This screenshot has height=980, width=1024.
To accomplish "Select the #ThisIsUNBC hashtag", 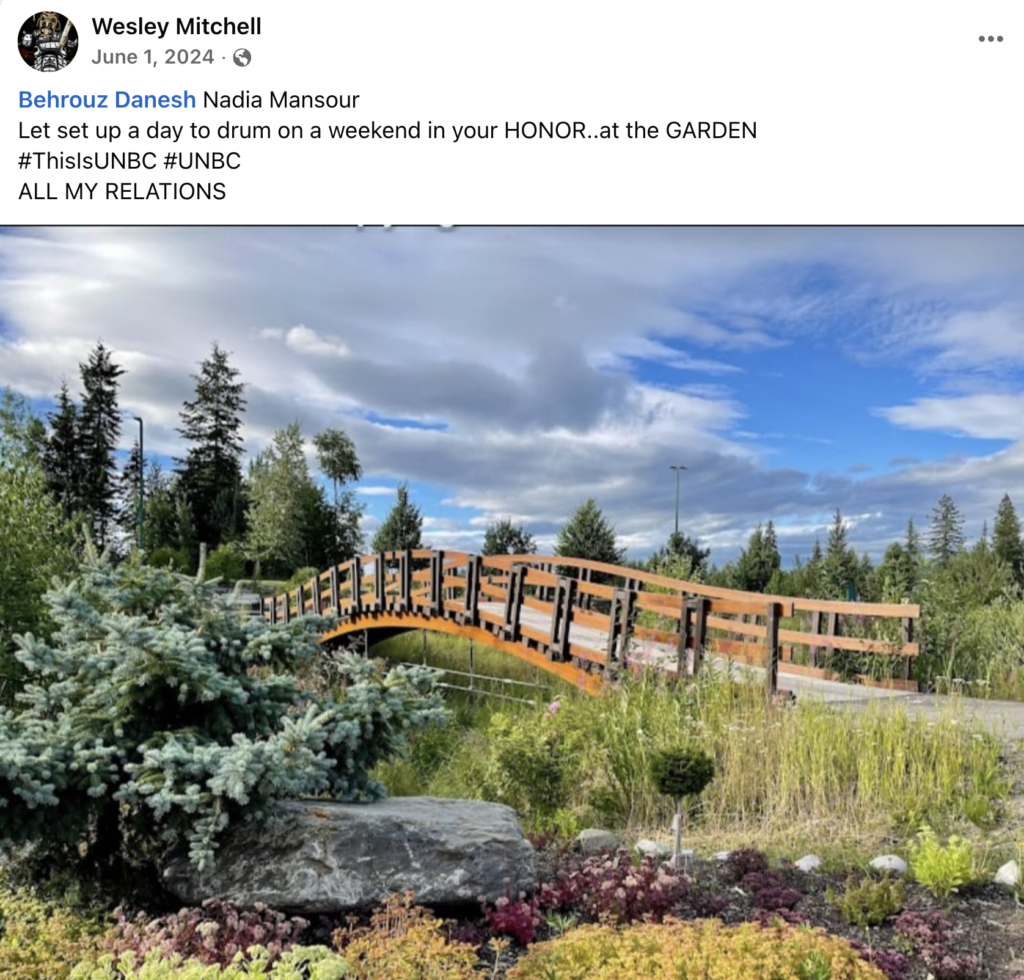I will [x=88, y=161].
